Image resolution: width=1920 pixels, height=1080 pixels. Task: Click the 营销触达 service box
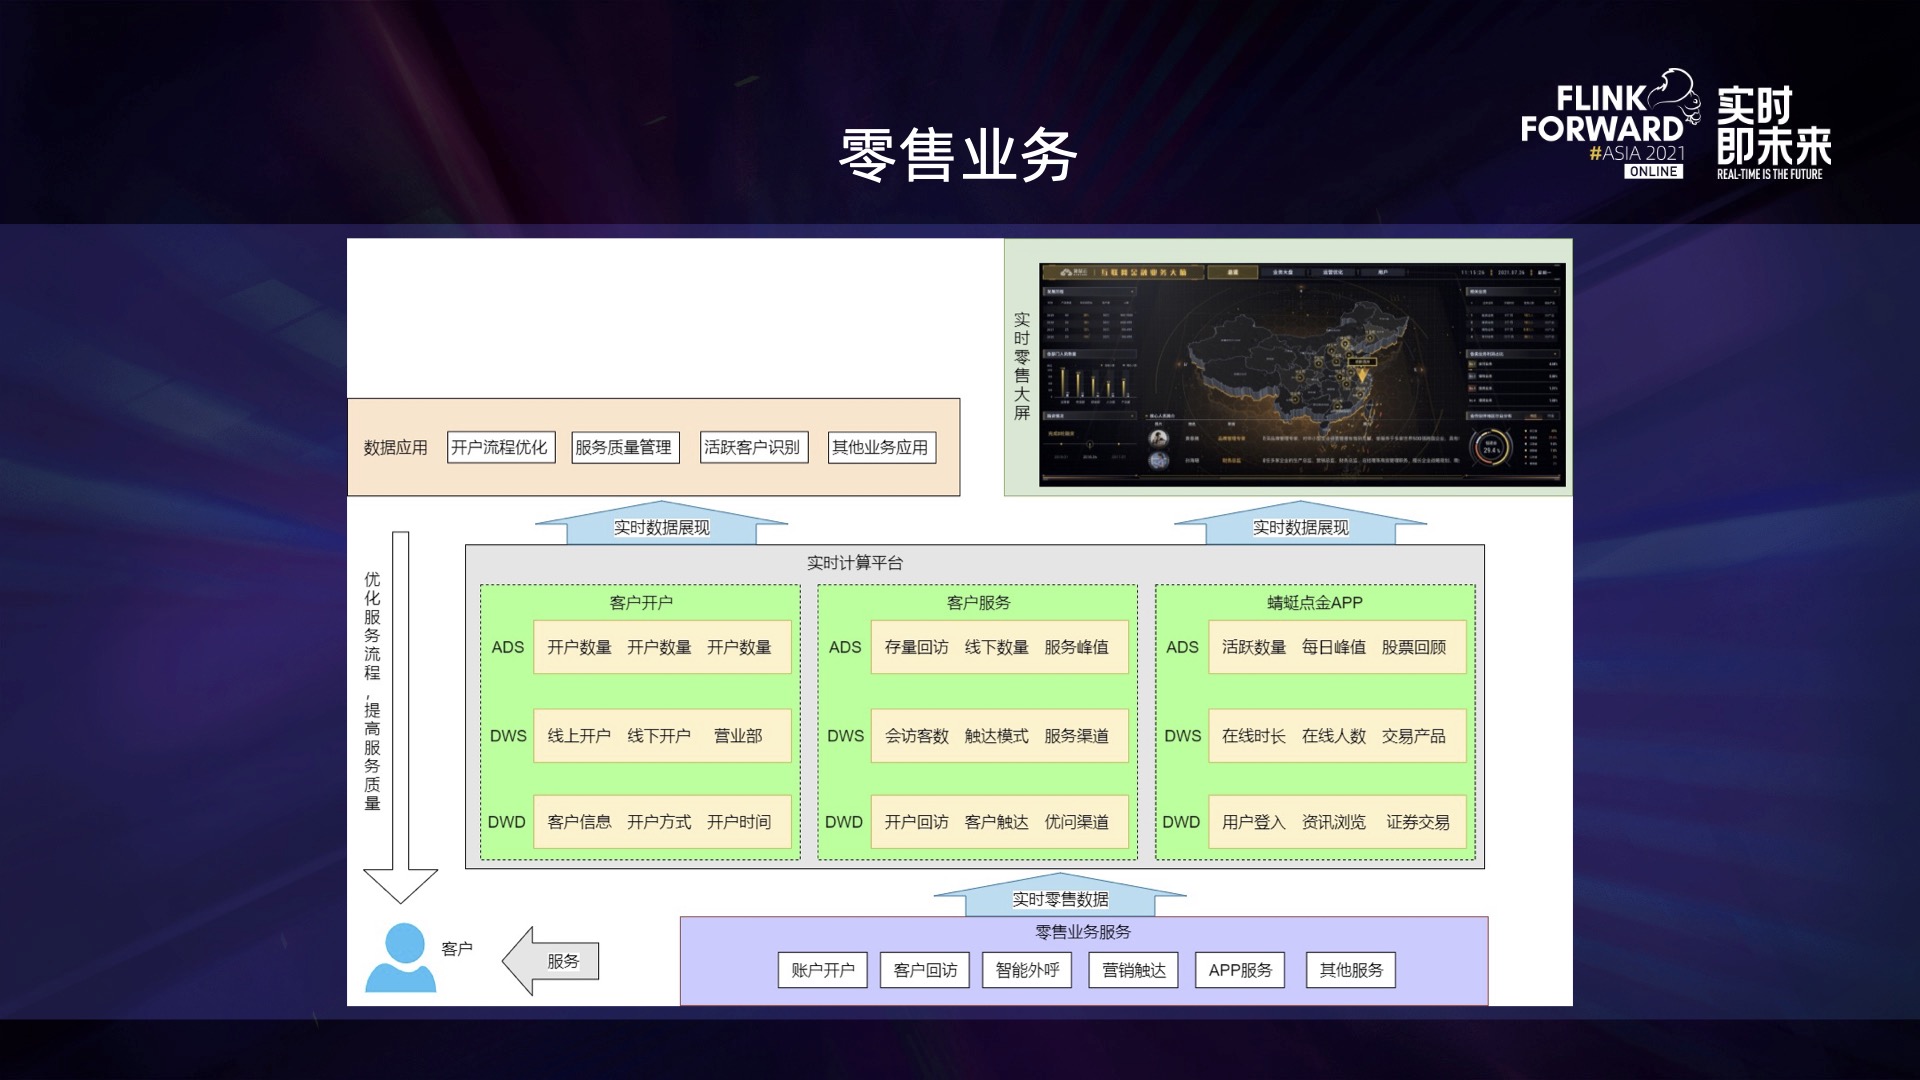(1134, 970)
